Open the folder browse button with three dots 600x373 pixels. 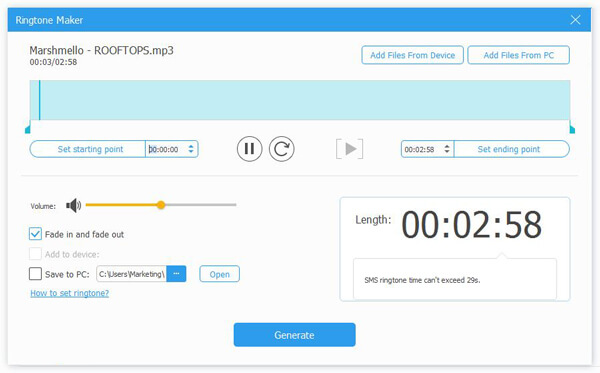click(x=176, y=274)
